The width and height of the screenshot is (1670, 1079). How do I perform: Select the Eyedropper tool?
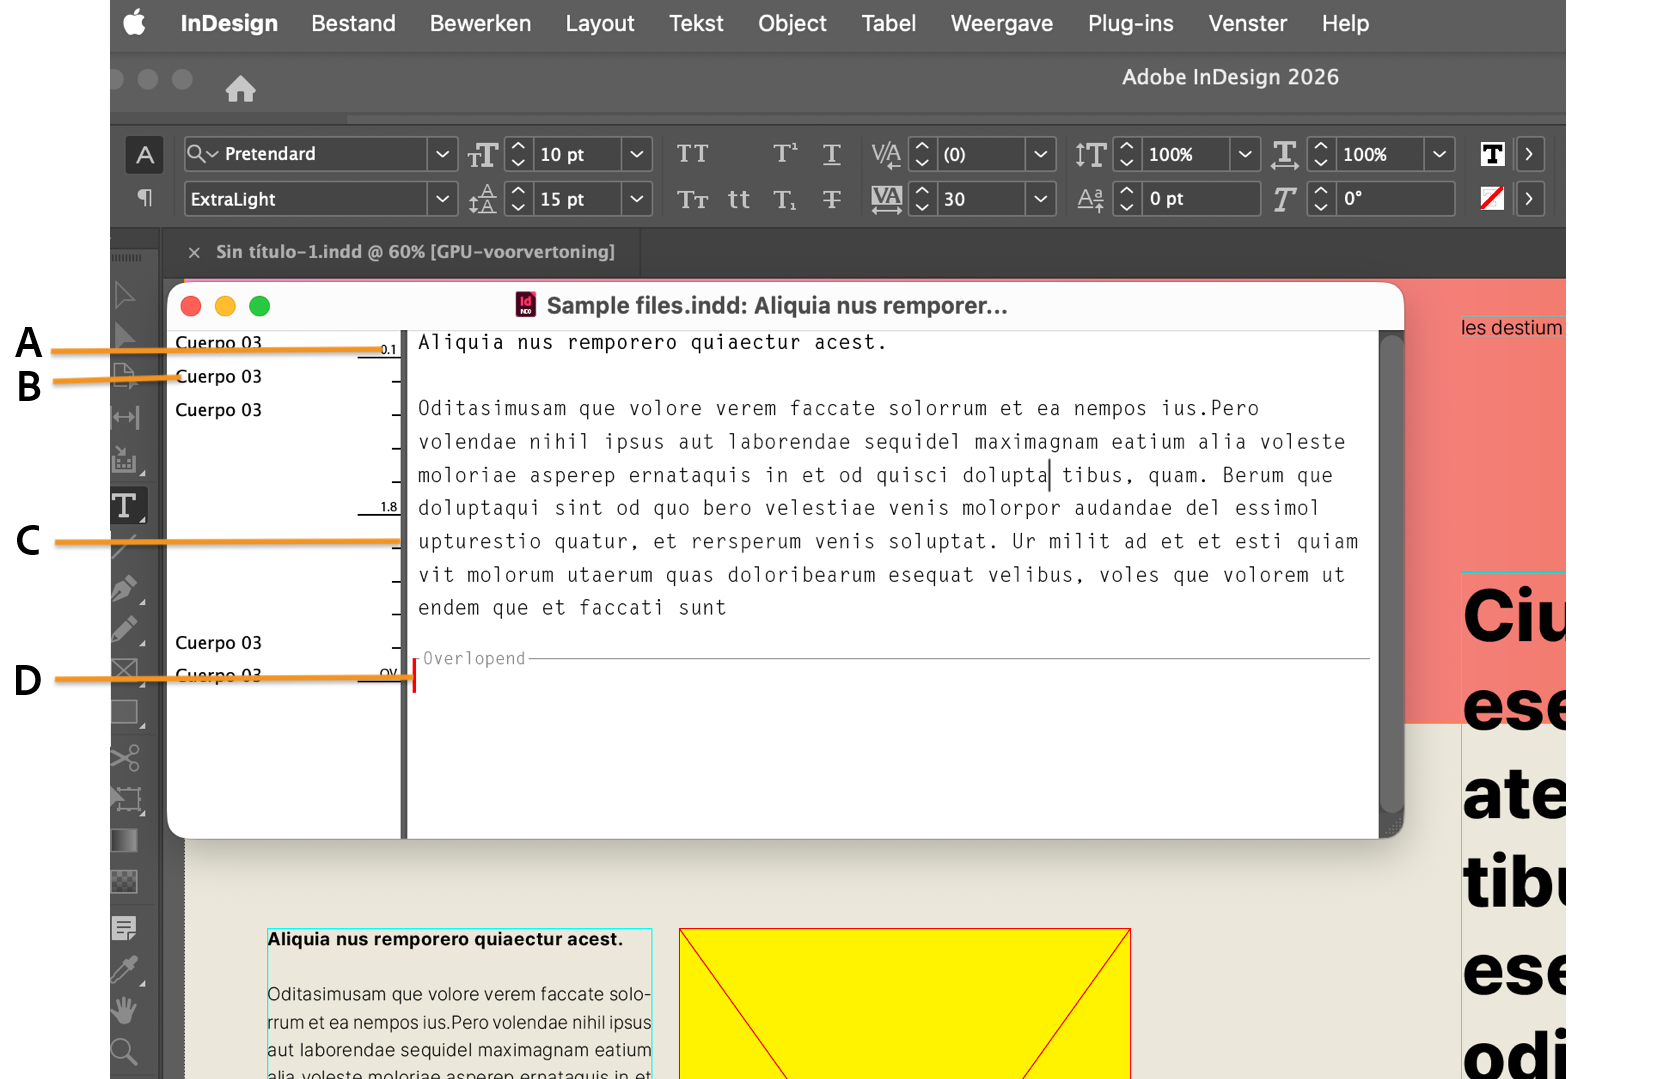pyautogui.click(x=125, y=969)
